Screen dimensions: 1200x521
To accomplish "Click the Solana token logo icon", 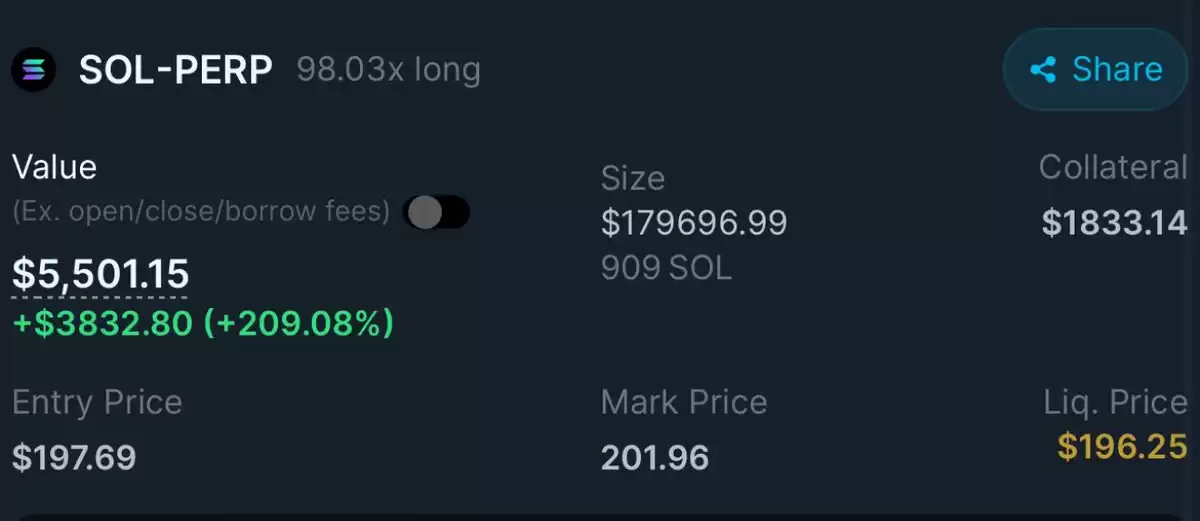I will [x=34, y=70].
